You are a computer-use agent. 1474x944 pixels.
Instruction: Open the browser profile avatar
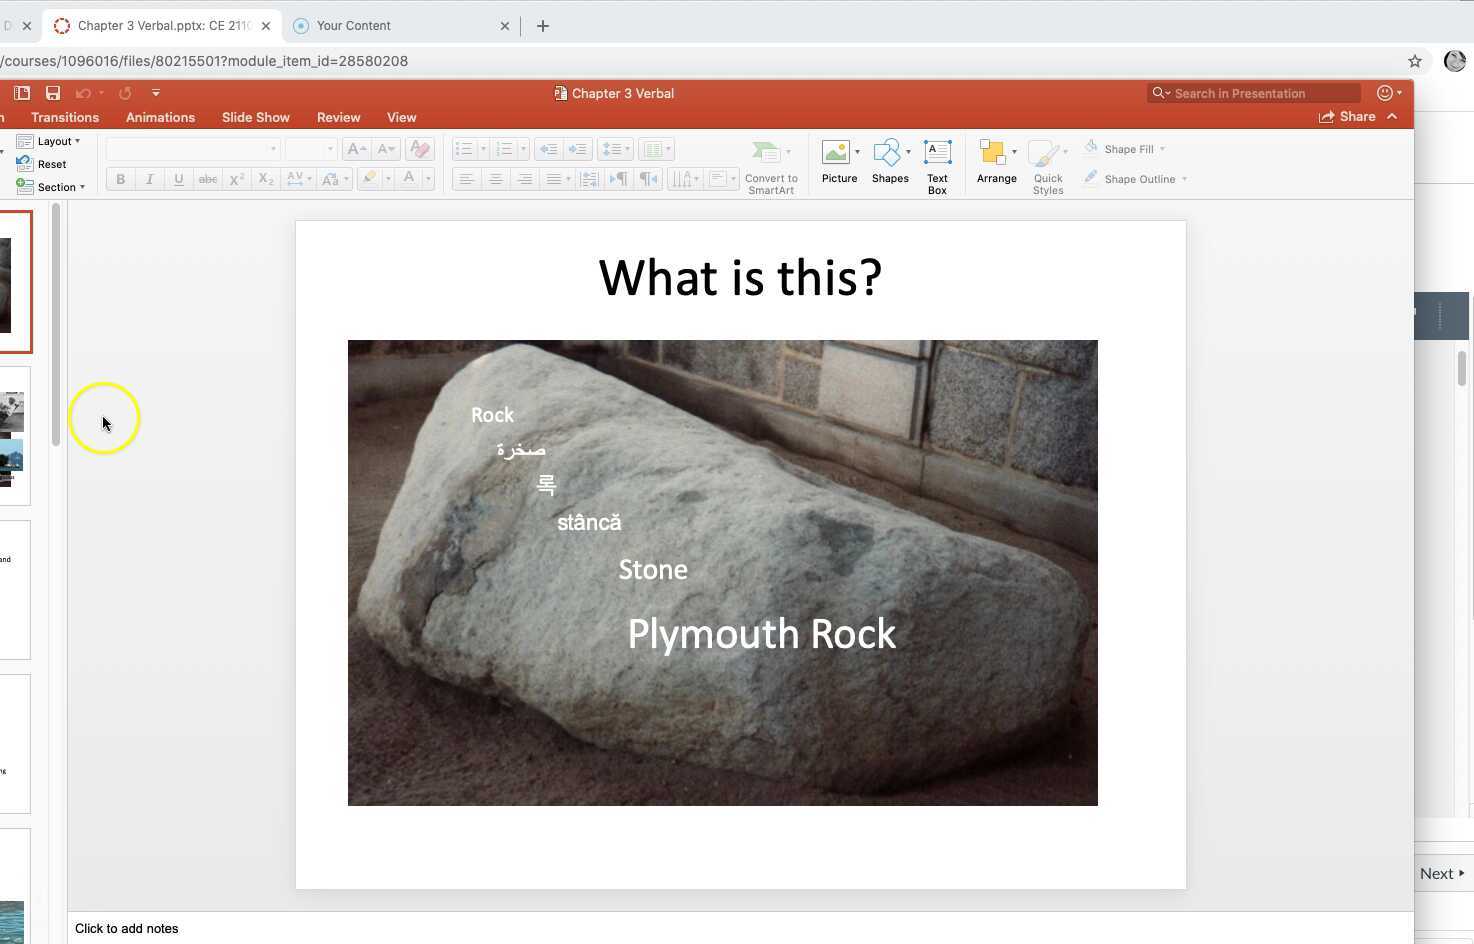(x=1455, y=61)
